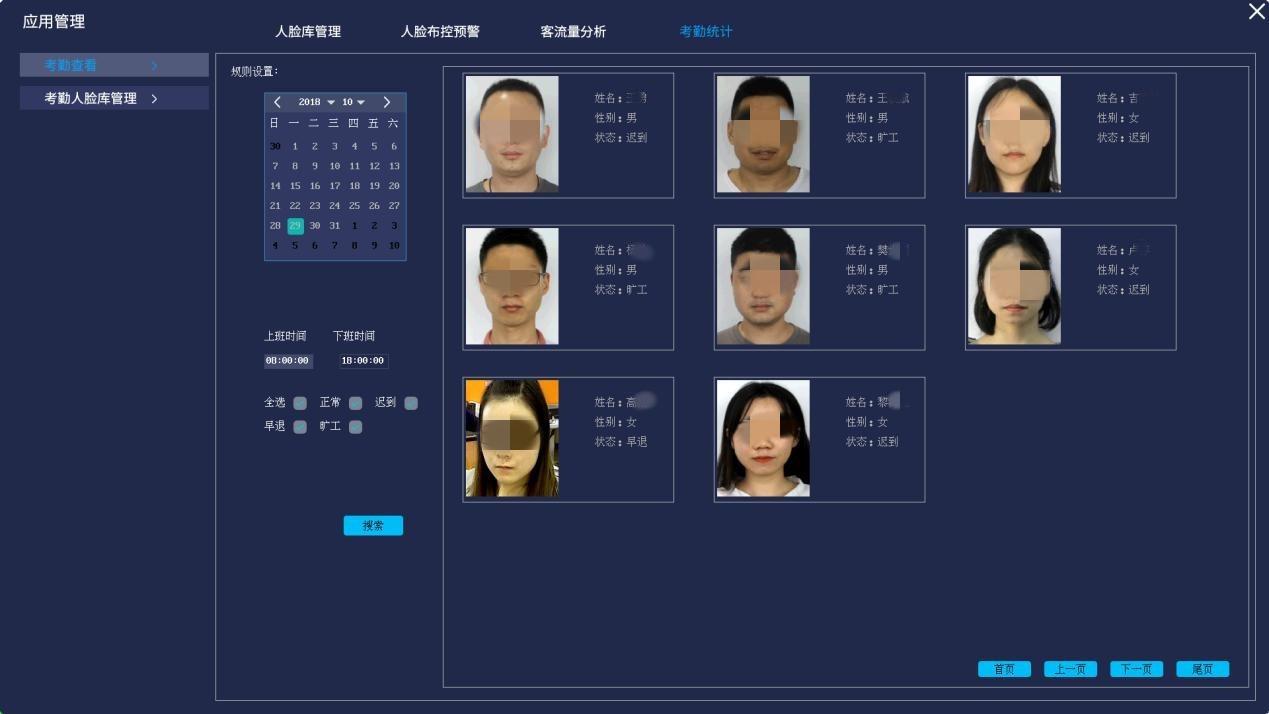Select date 31 in calendar
Image resolution: width=1269 pixels, height=714 pixels.
(x=335, y=226)
